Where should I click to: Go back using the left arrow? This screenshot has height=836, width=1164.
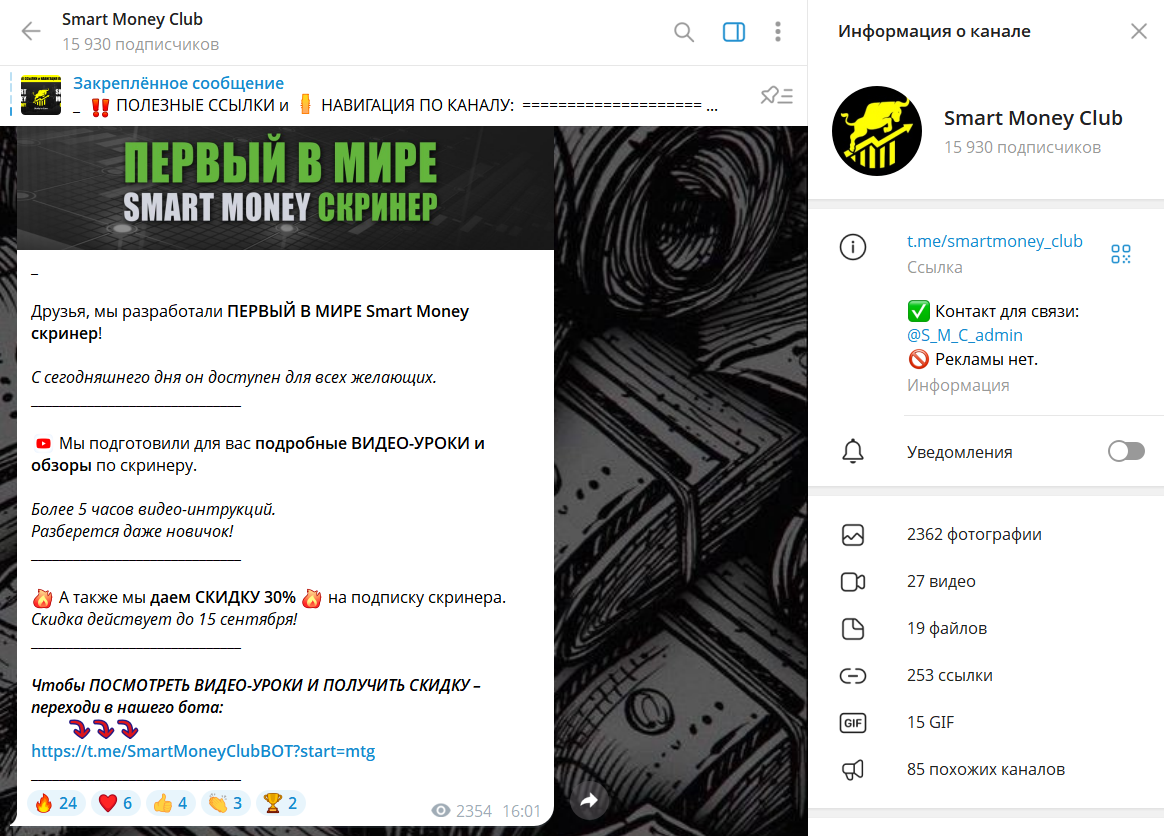(x=31, y=31)
